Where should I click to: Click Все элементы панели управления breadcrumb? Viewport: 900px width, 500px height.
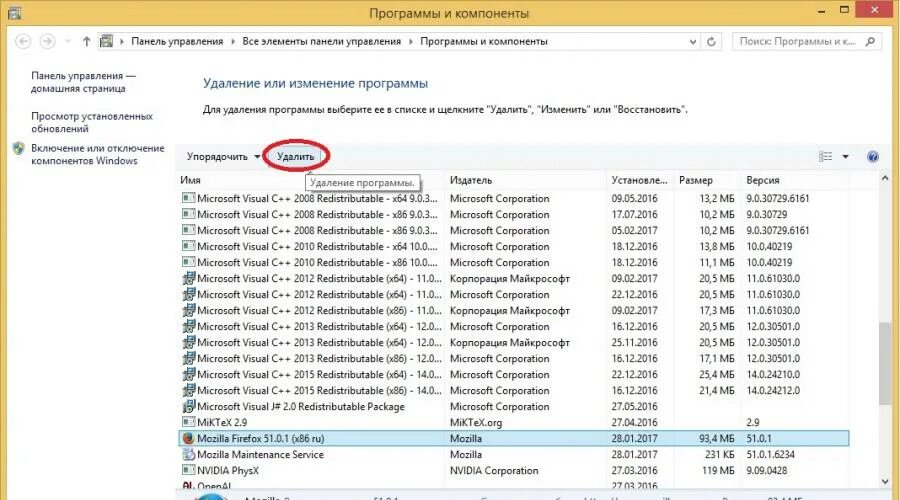click(321, 41)
